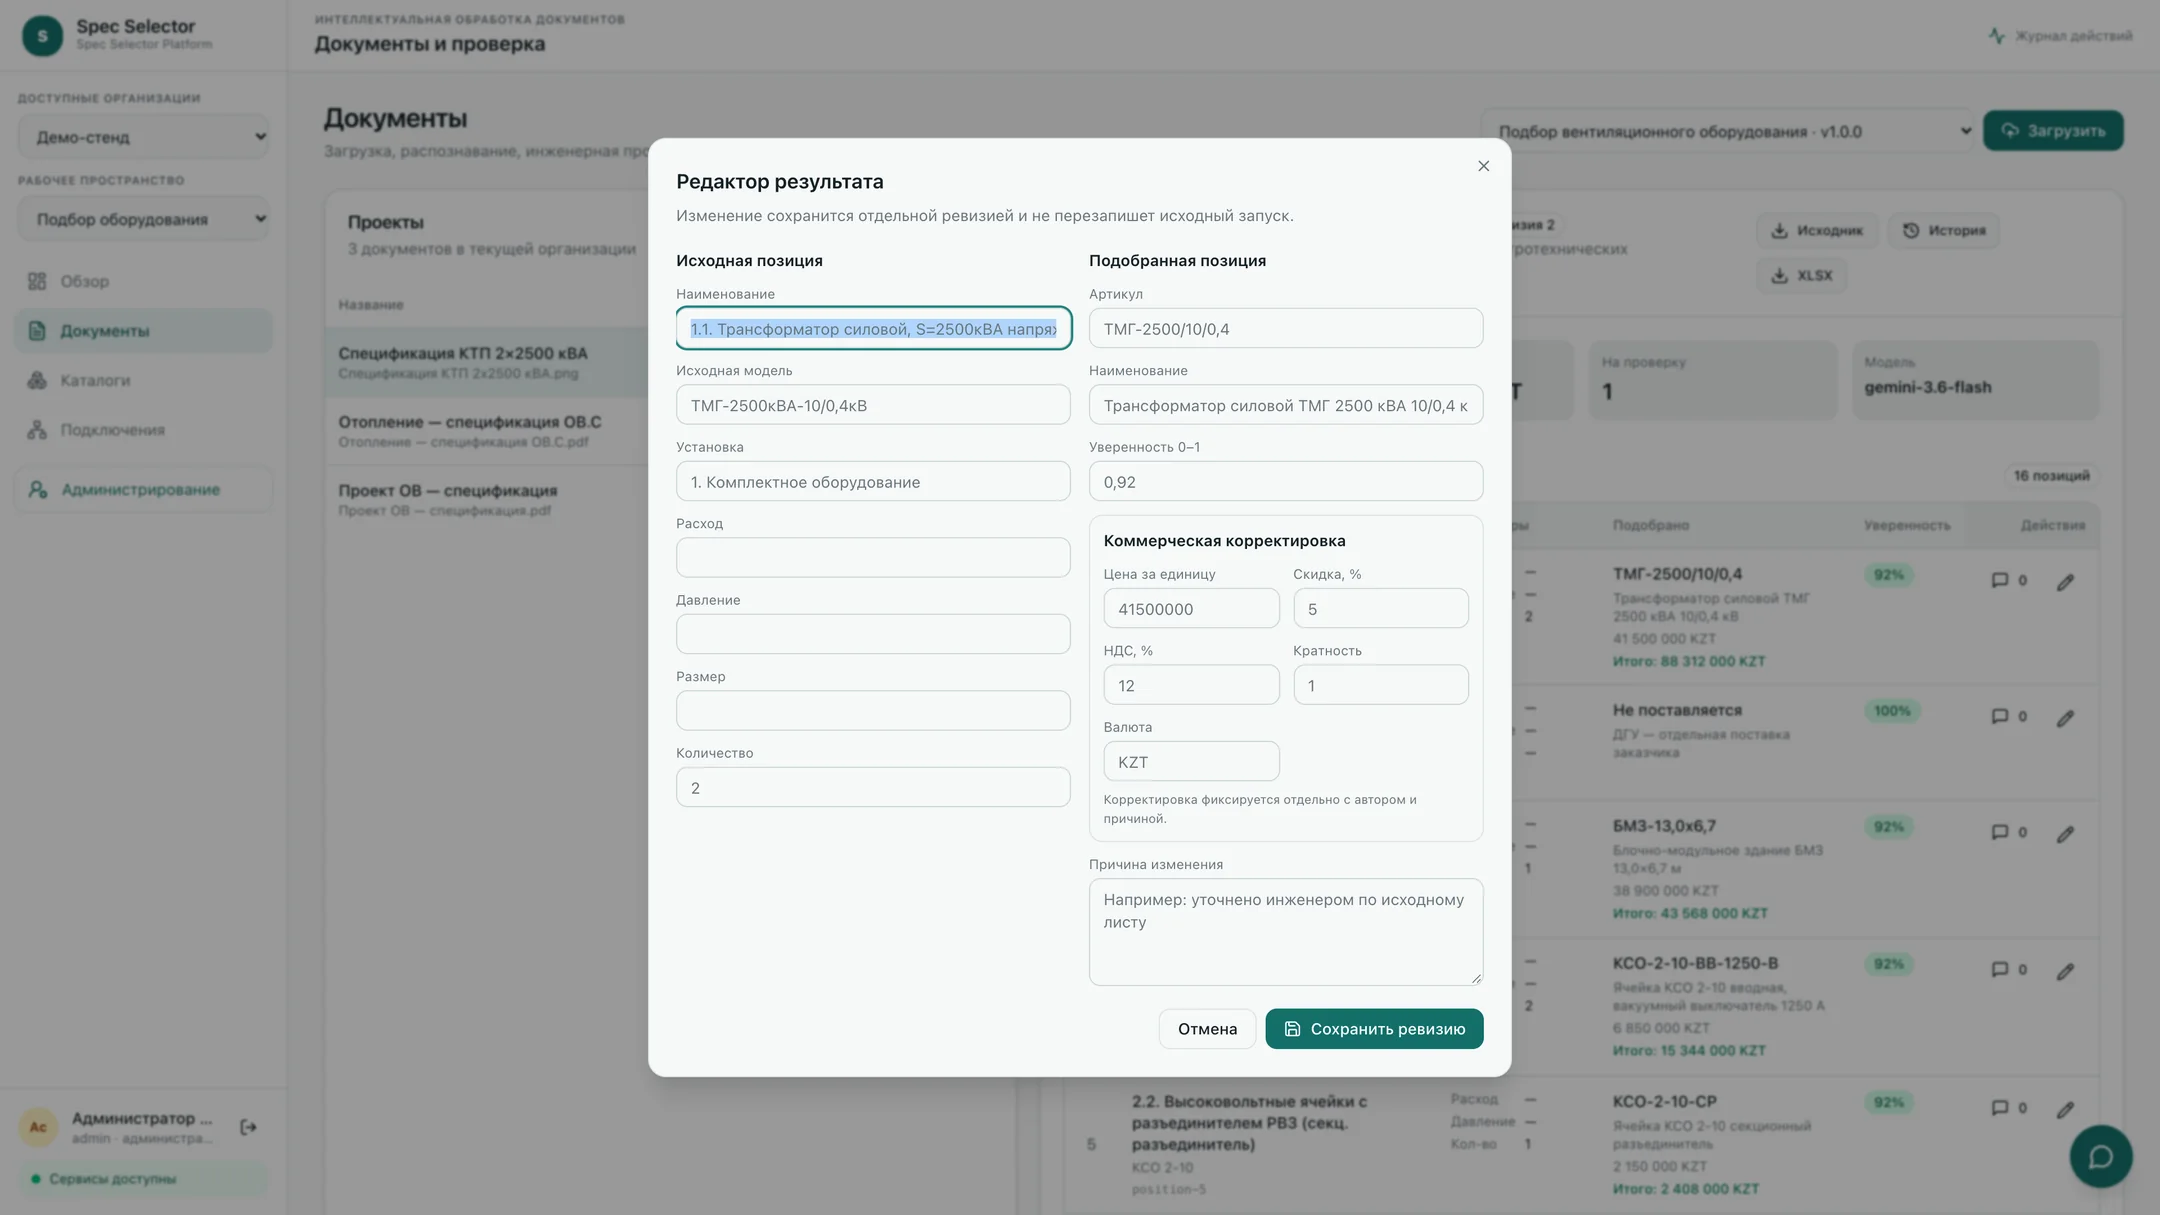Viewport: 2160px width, 1215px height.
Task: Click the Уверенность 0–1 field
Action: pos(1286,481)
